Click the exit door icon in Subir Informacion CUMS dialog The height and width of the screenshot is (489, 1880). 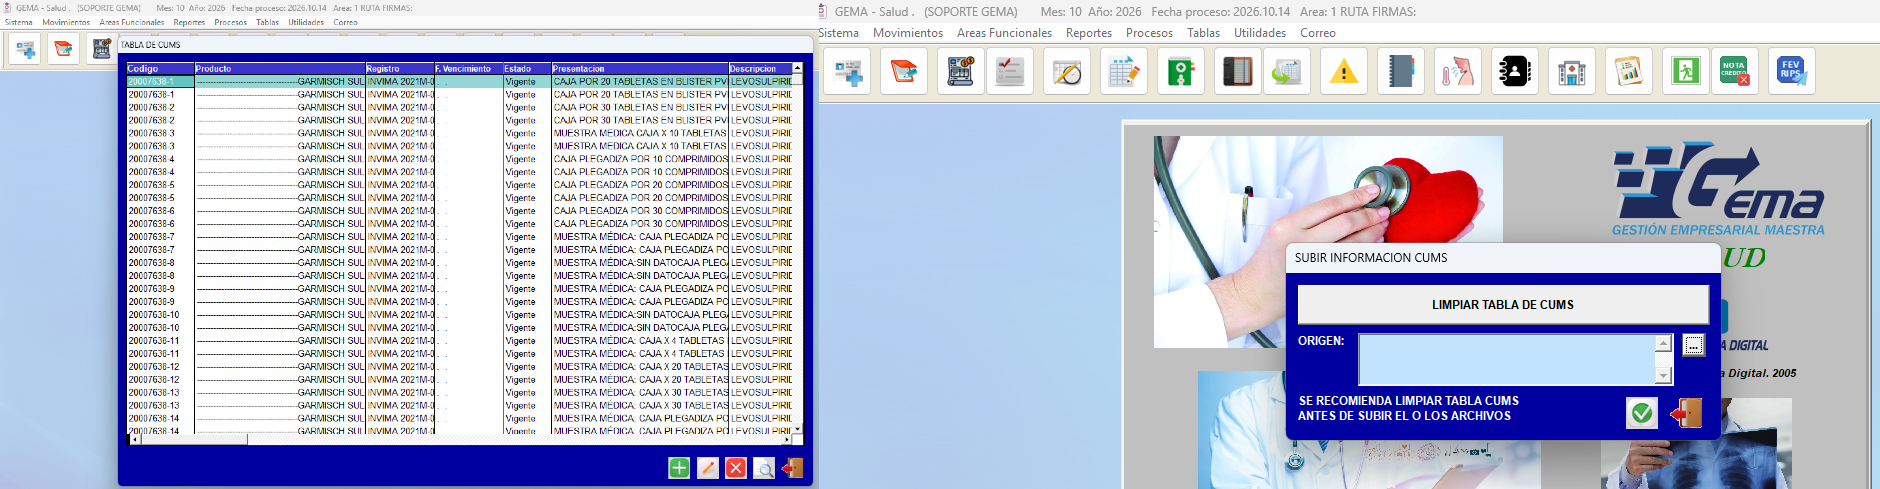(x=1686, y=413)
